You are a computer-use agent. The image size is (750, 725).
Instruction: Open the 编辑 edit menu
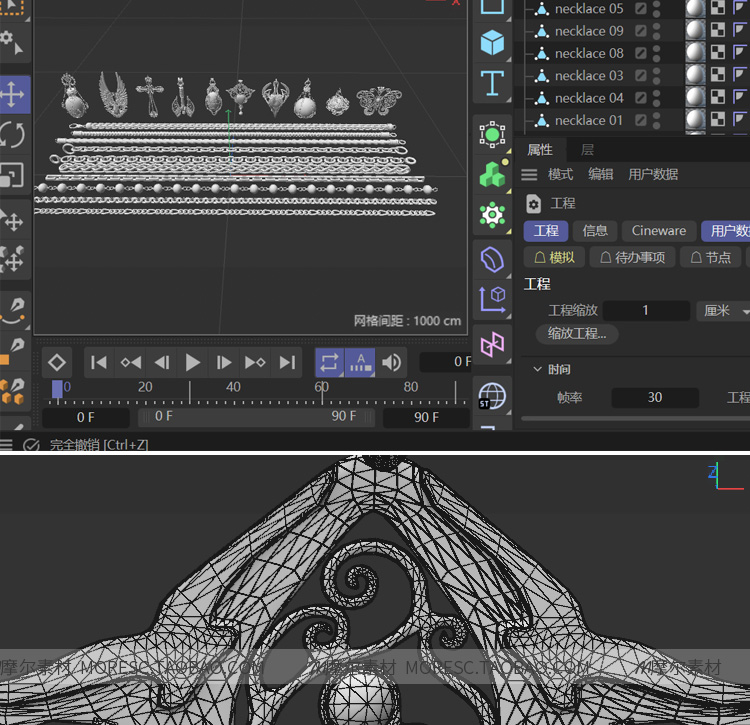tap(600, 174)
